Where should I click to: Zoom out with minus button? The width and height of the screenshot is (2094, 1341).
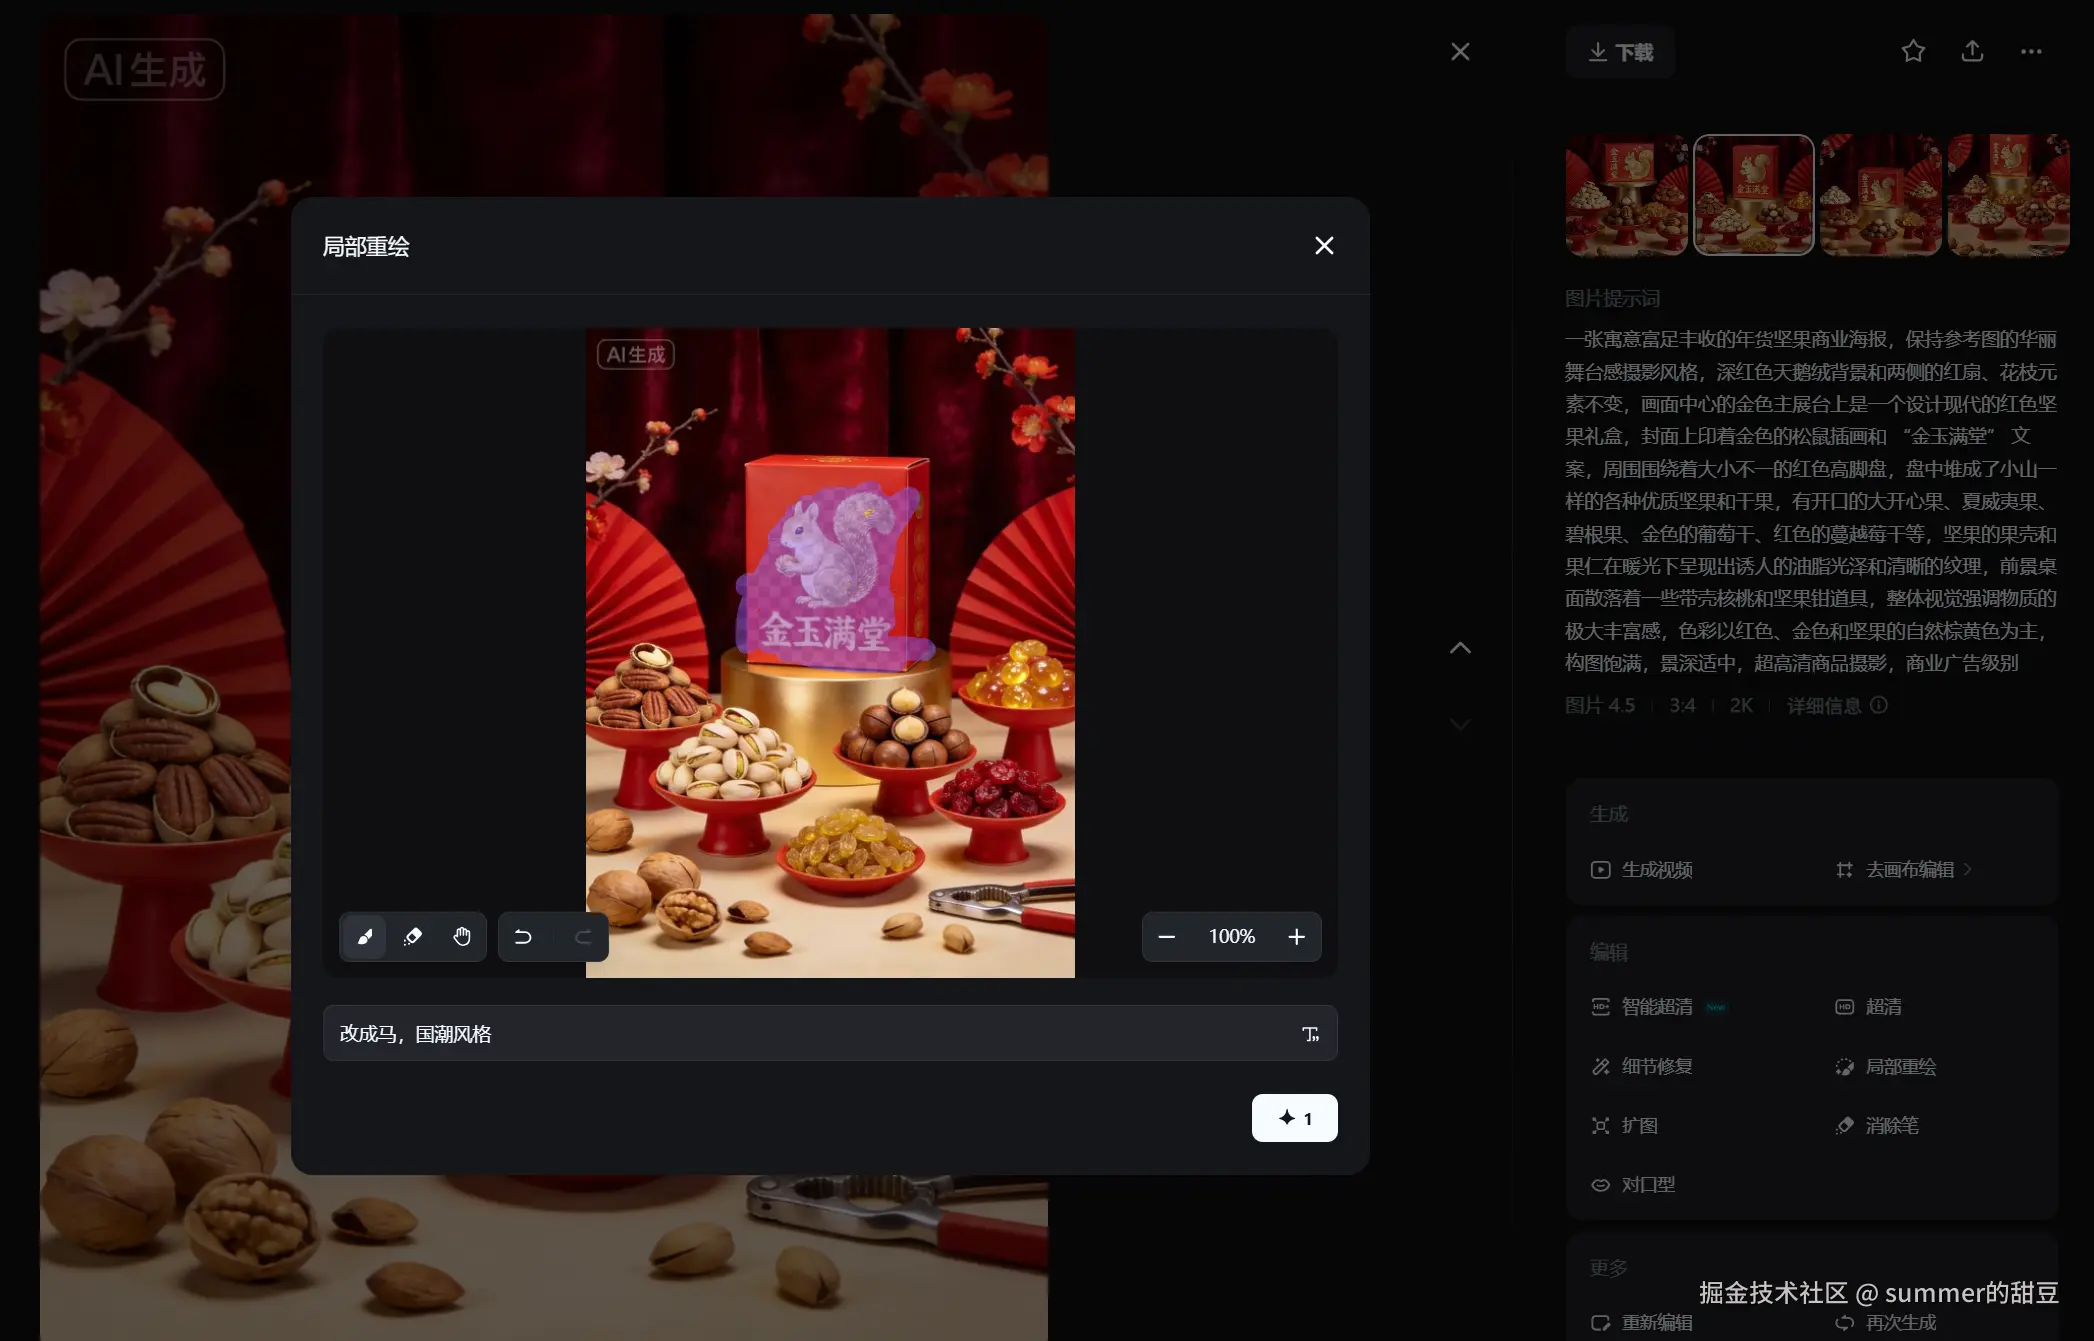(1166, 937)
